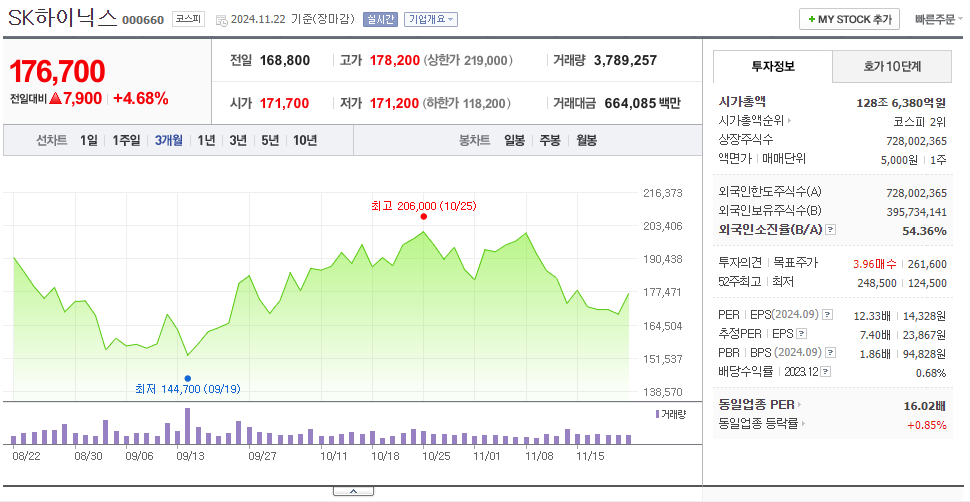The height and width of the screenshot is (502, 970).
Task: Click the 시가 value 171,700
Action: click(x=284, y=103)
